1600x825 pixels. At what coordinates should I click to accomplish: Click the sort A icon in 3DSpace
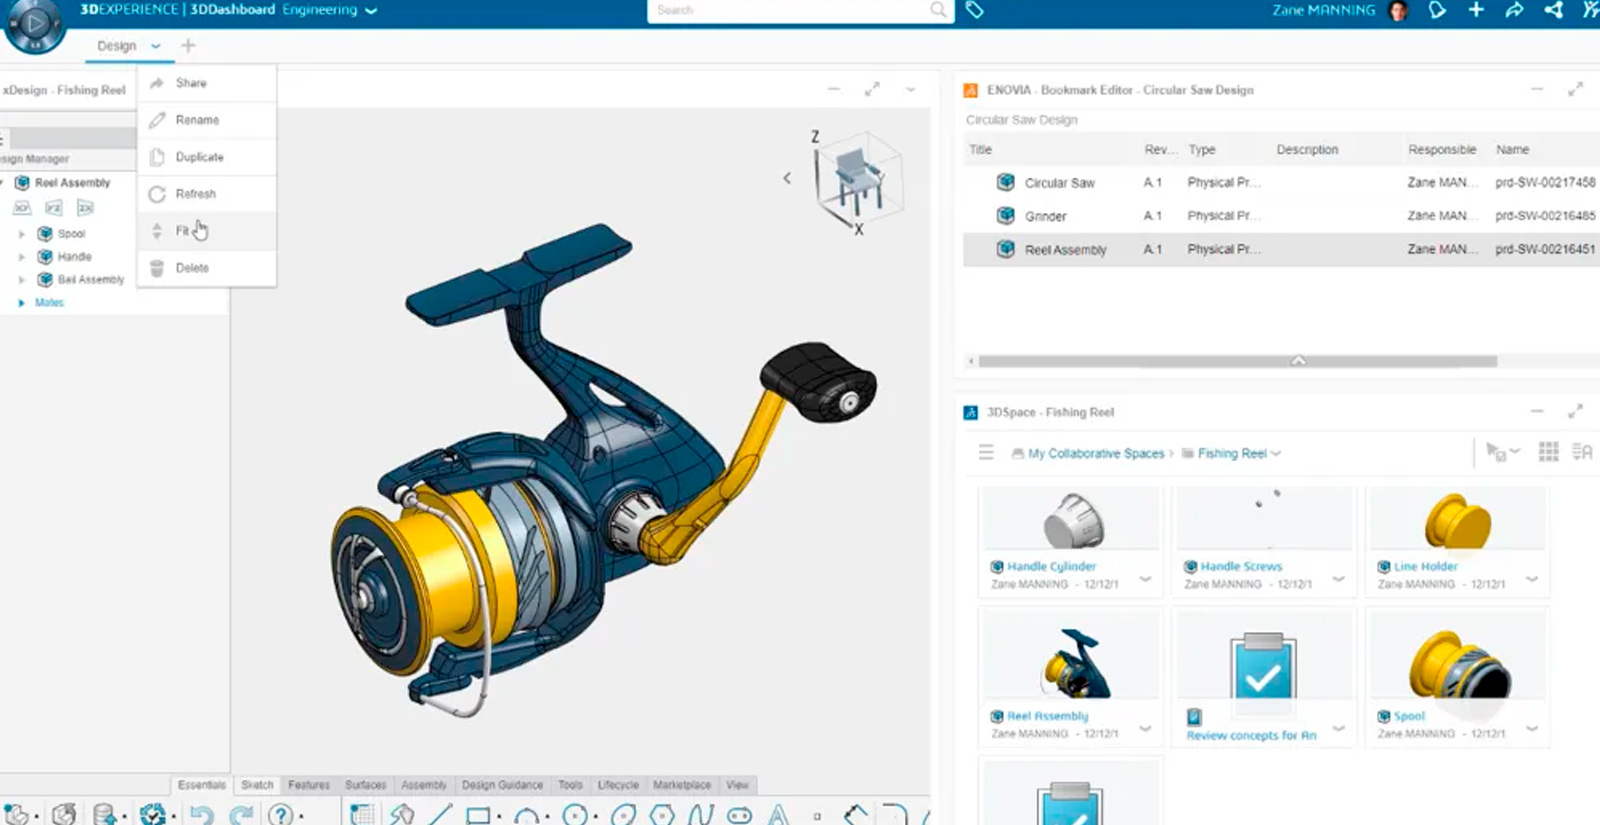click(1582, 452)
